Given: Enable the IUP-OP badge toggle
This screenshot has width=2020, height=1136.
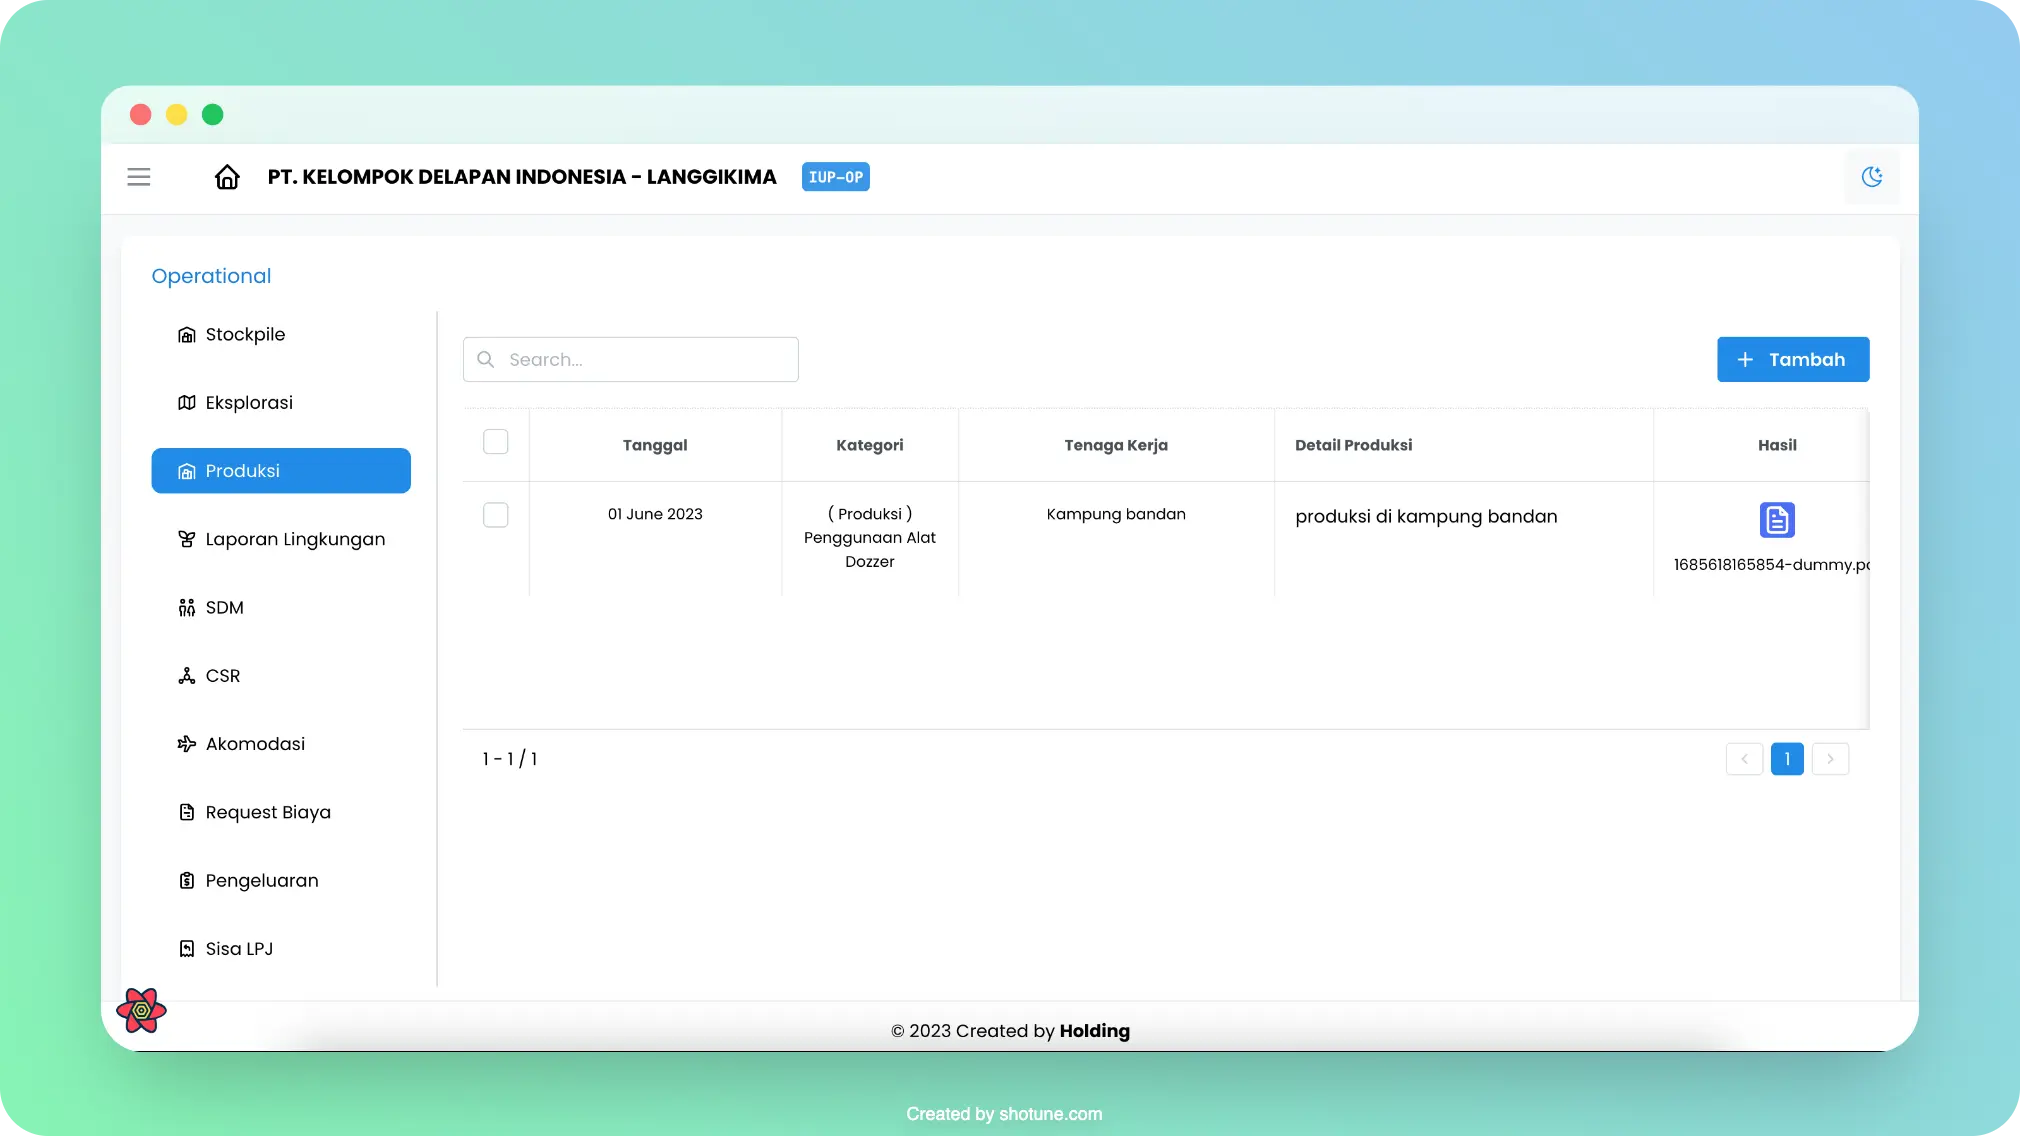Looking at the screenshot, I should pos(834,176).
